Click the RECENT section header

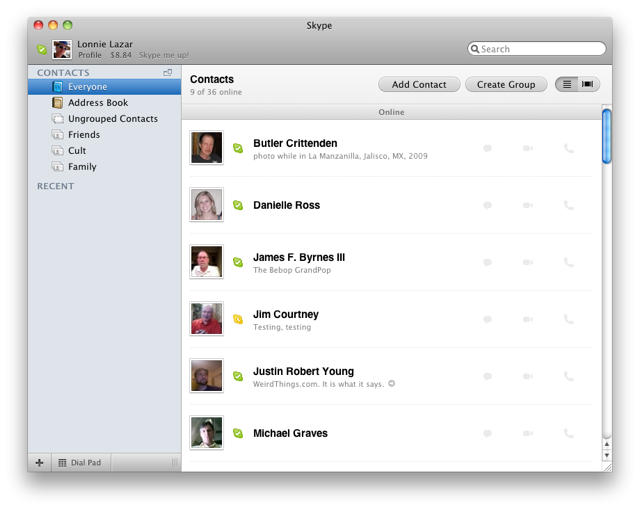pos(56,186)
